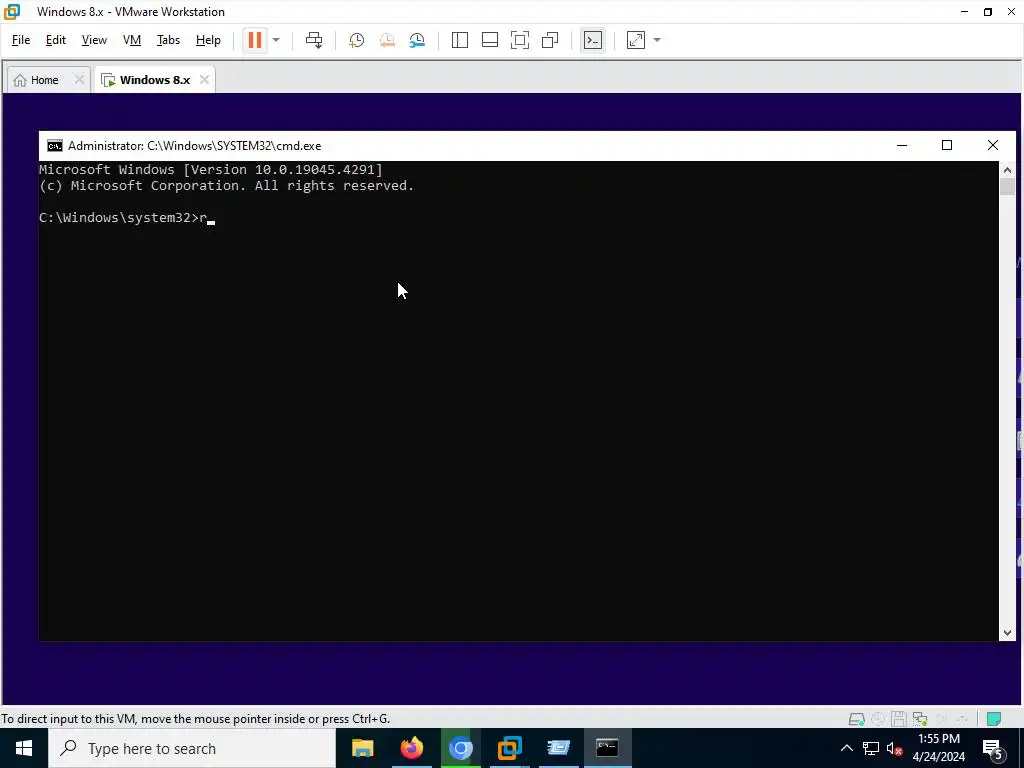
Task: Click the direct input hint status text
Action: tap(195, 719)
